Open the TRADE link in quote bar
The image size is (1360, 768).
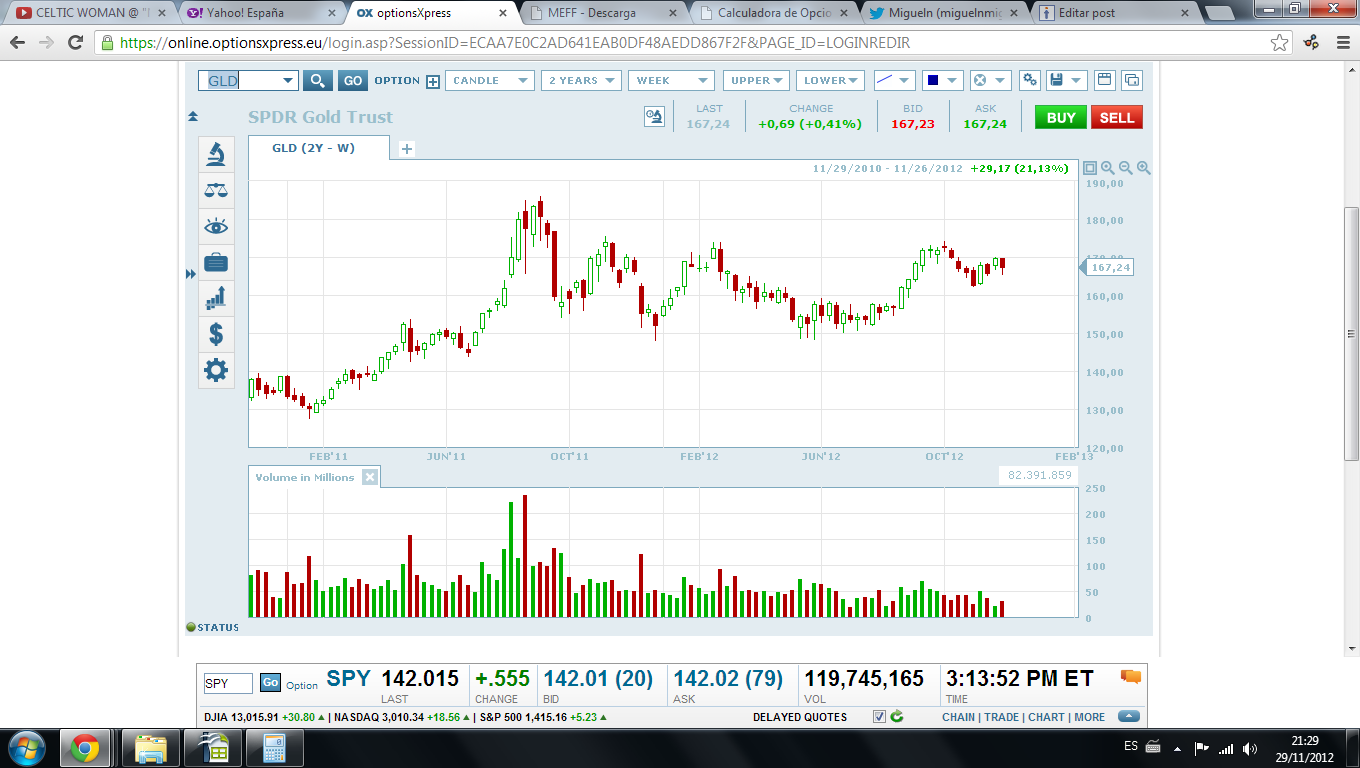pos(1001,717)
